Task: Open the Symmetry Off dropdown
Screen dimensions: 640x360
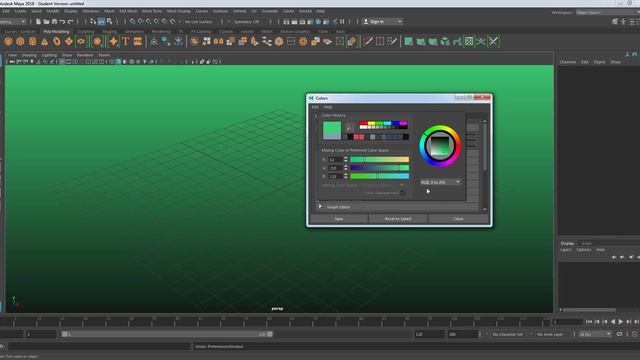Action: (247, 22)
